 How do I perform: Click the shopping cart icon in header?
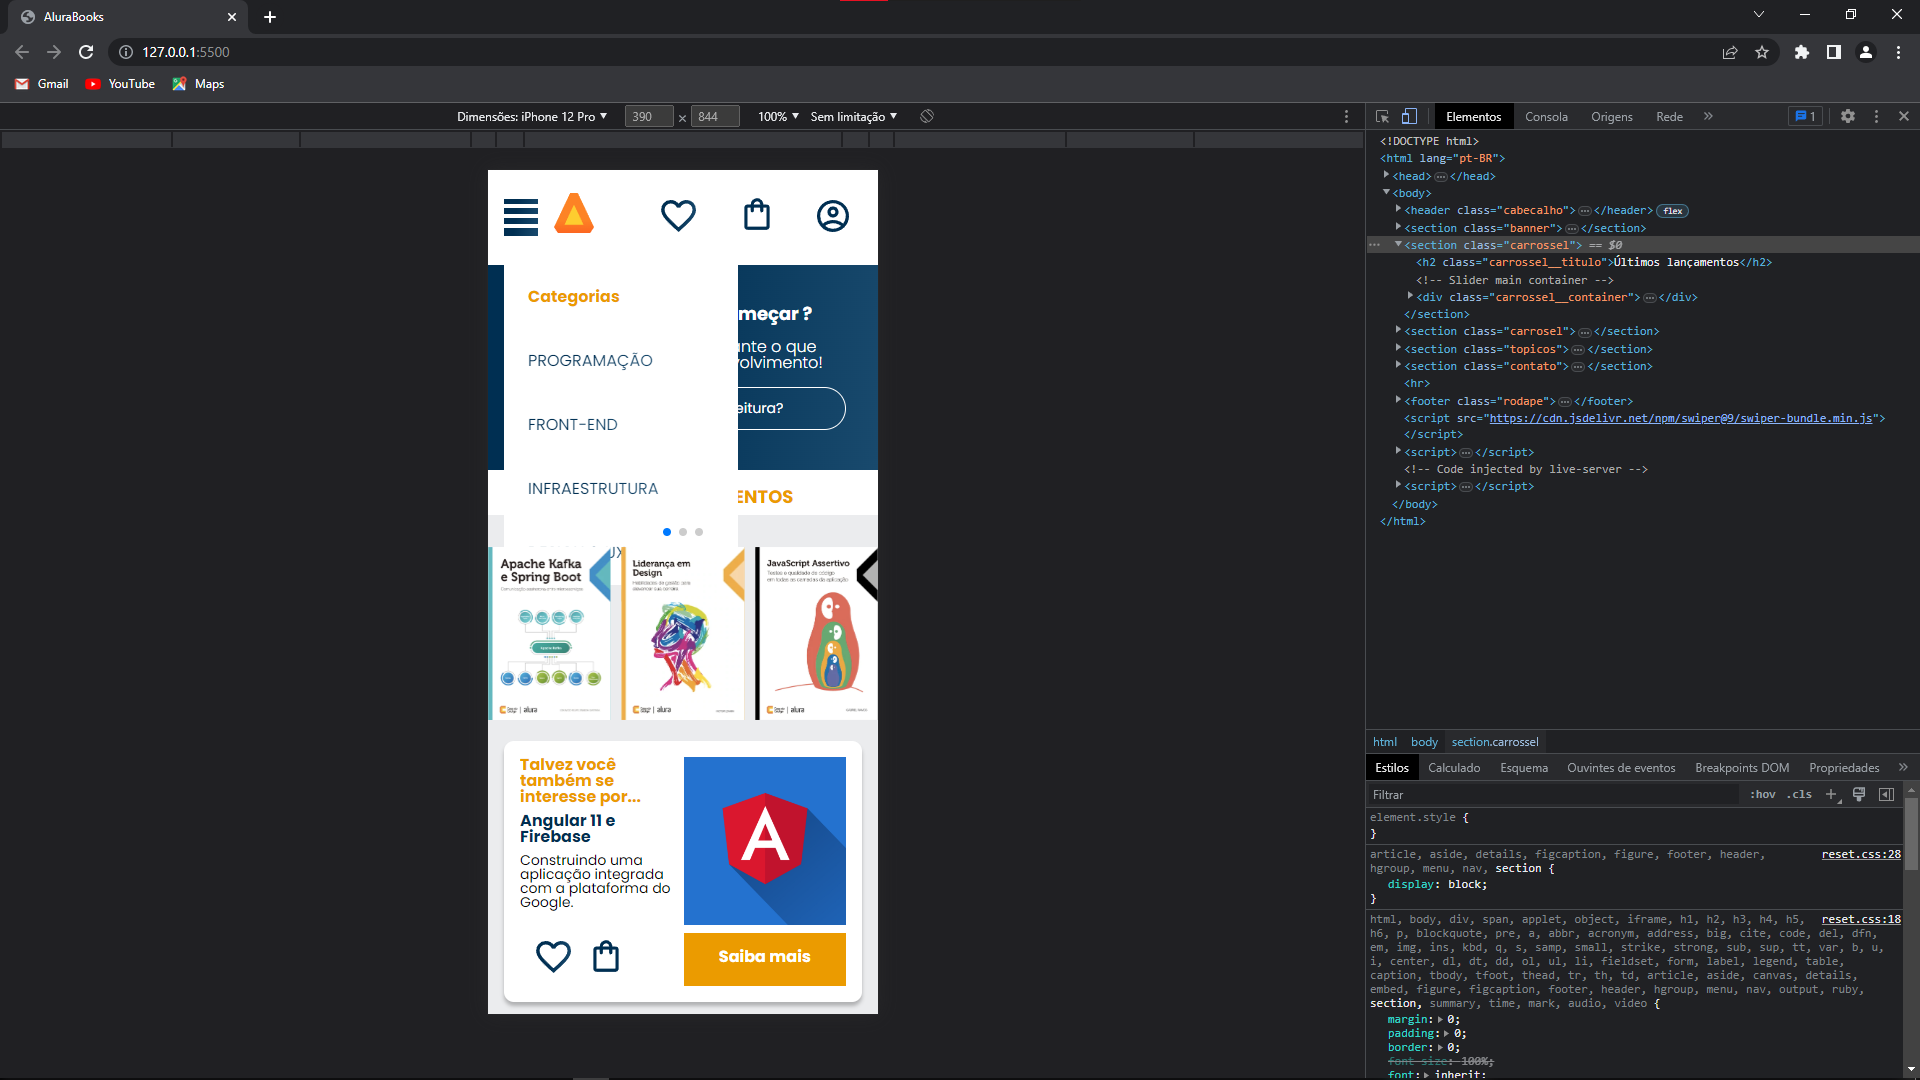tap(757, 215)
